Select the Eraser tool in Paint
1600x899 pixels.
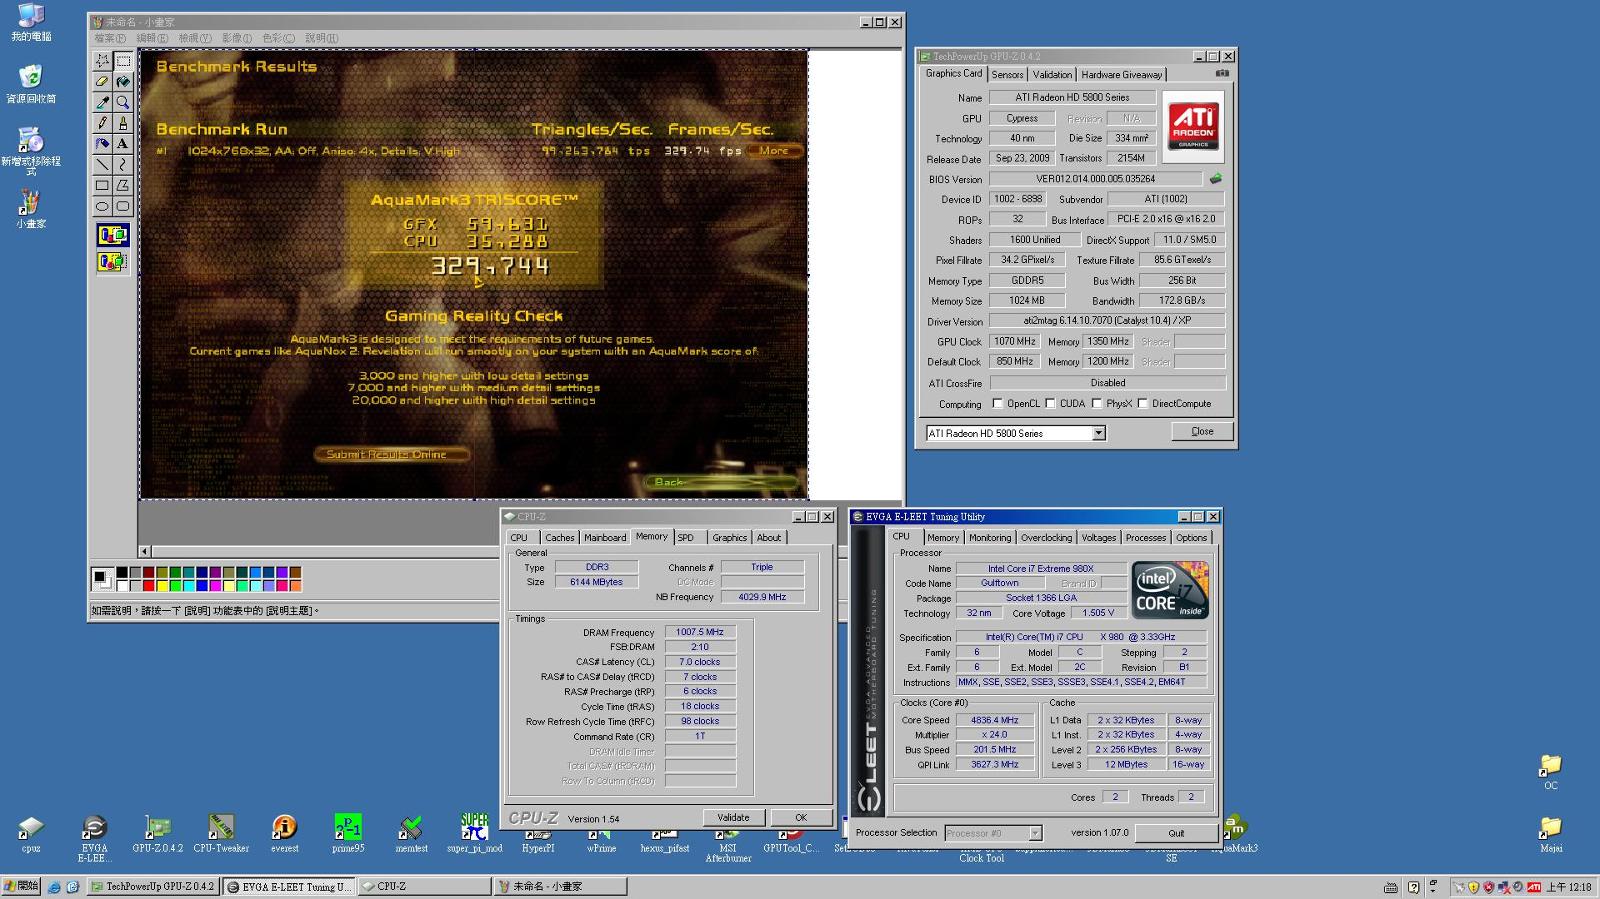(102, 82)
